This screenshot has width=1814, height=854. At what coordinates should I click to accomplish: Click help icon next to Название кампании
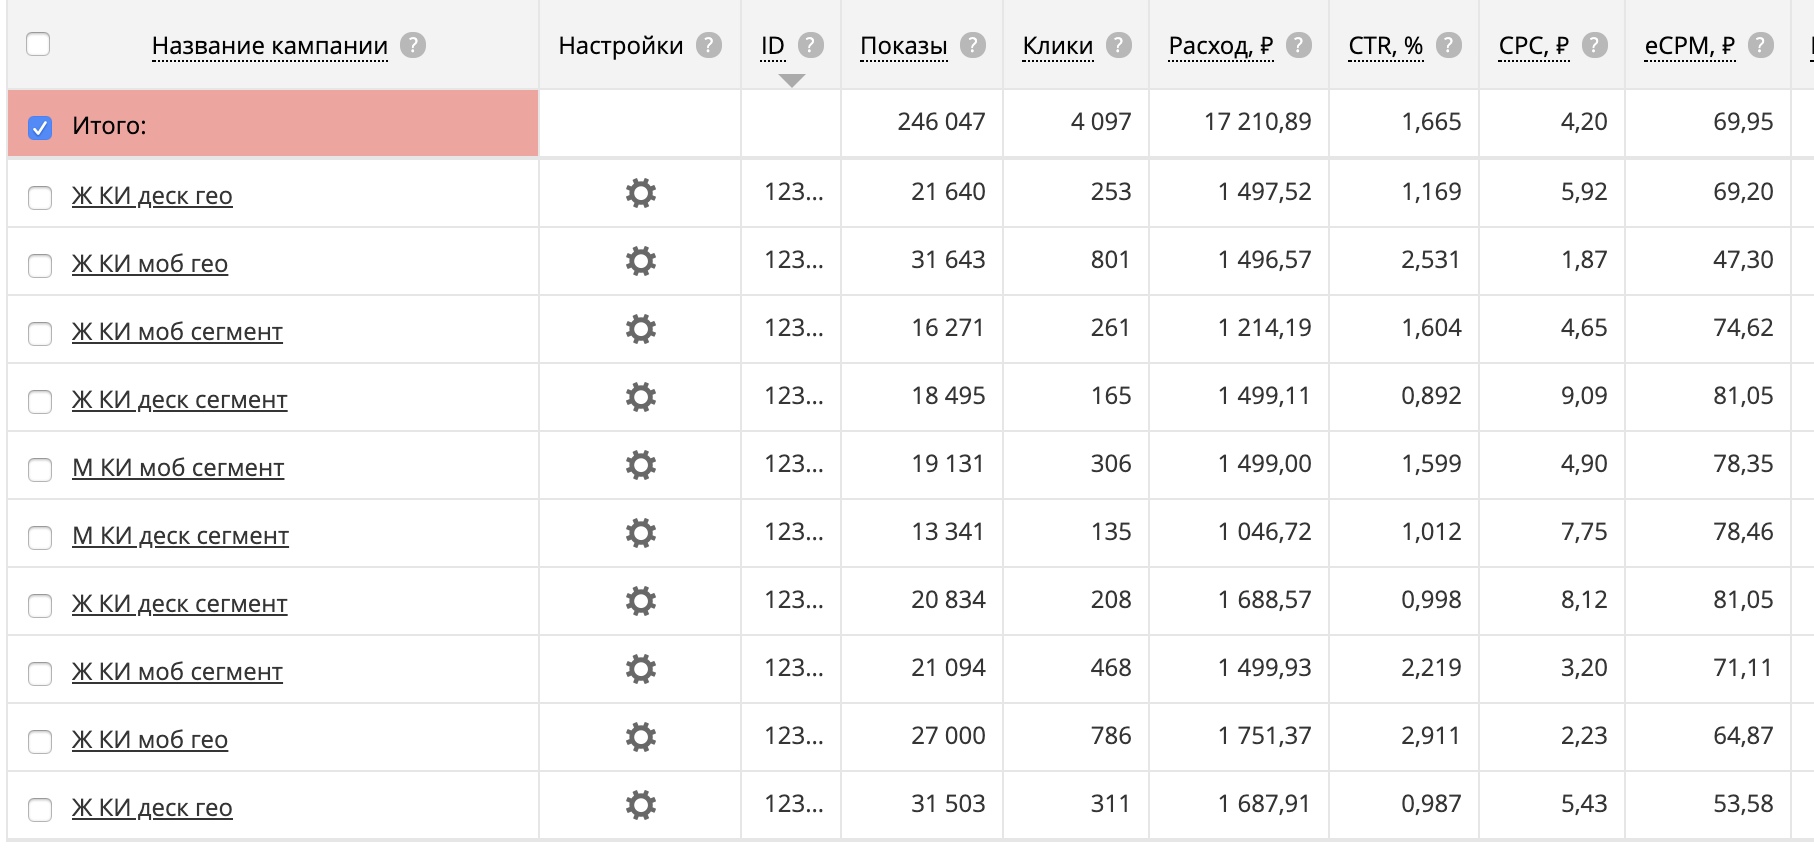click(x=413, y=46)
